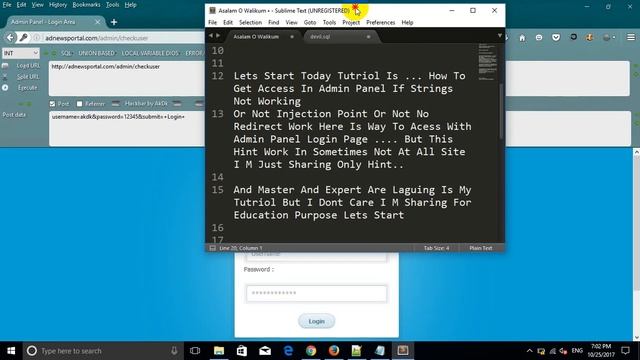This screenshot has width=640, height=360.
Task: Click the HackBar Execute icon
Action: (5, 87)
